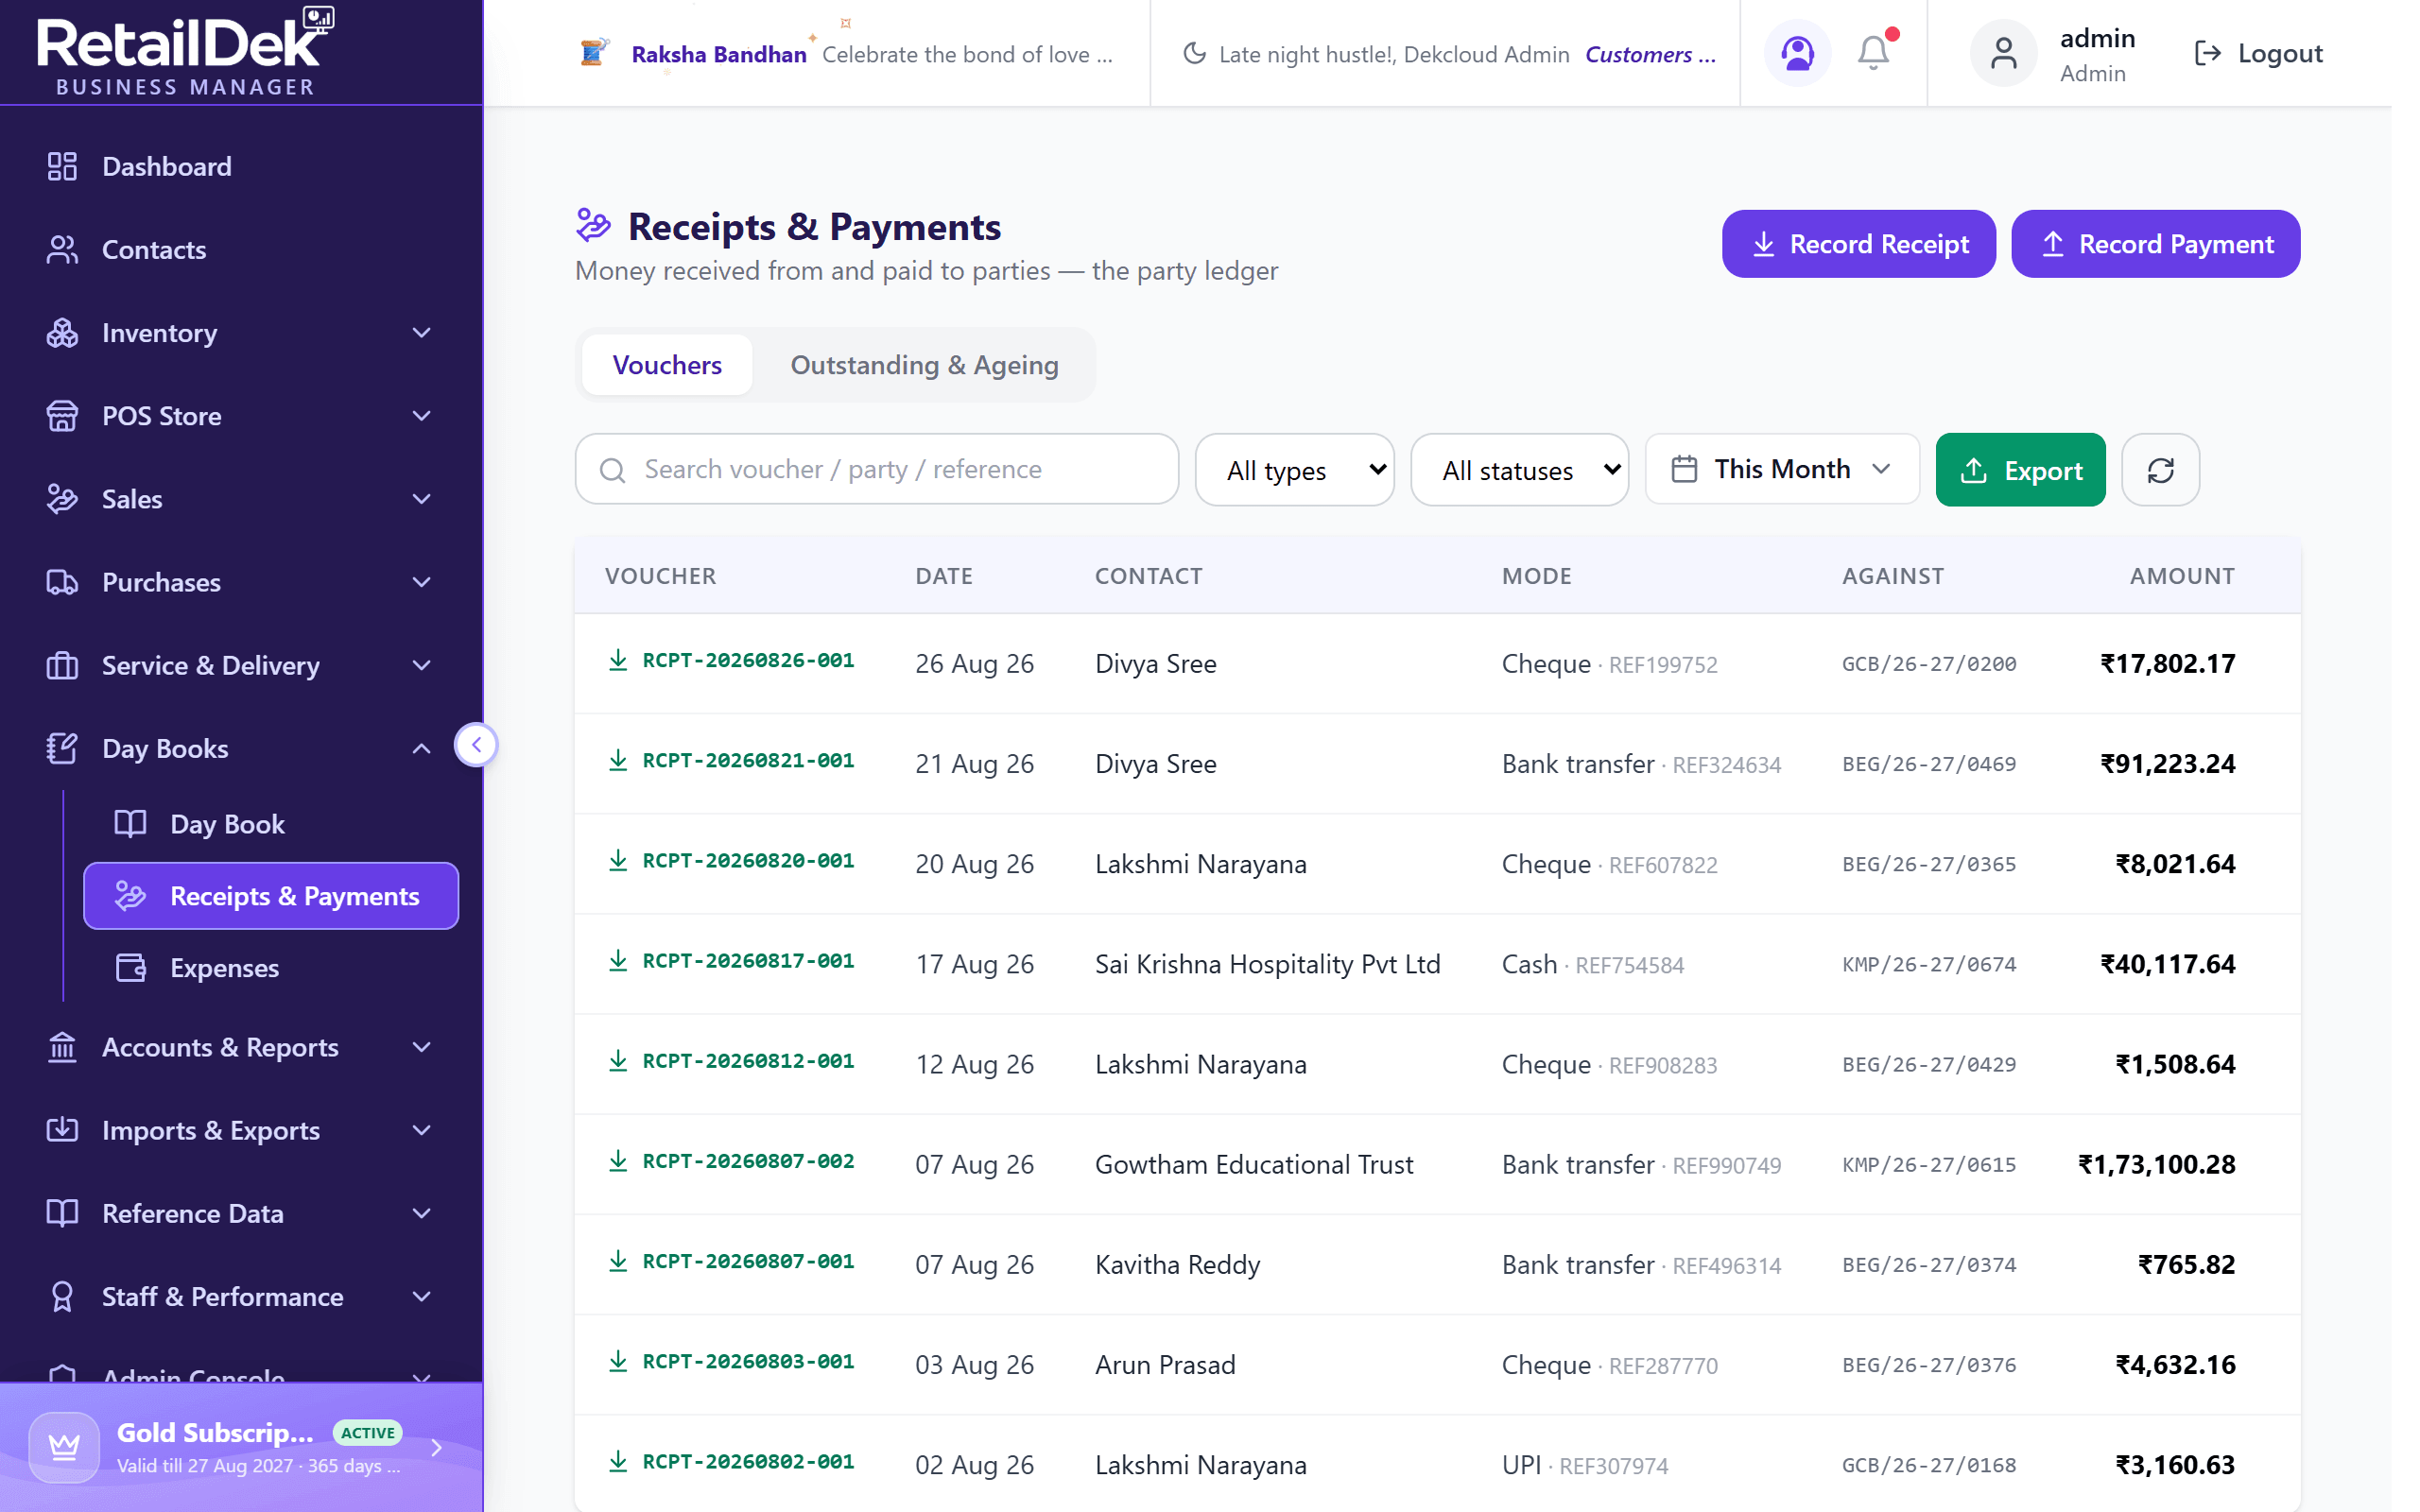Open voucher RCPT-20260807-002
The width and height of the screenshot is (2420, 1512).
coord(748,1161)
